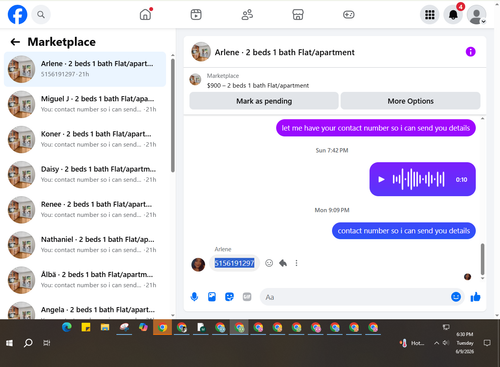Image resolution: width=500 pixels, height=367 pixels.
Task: Open the Gaming controller icon
Action: (349, 14)
